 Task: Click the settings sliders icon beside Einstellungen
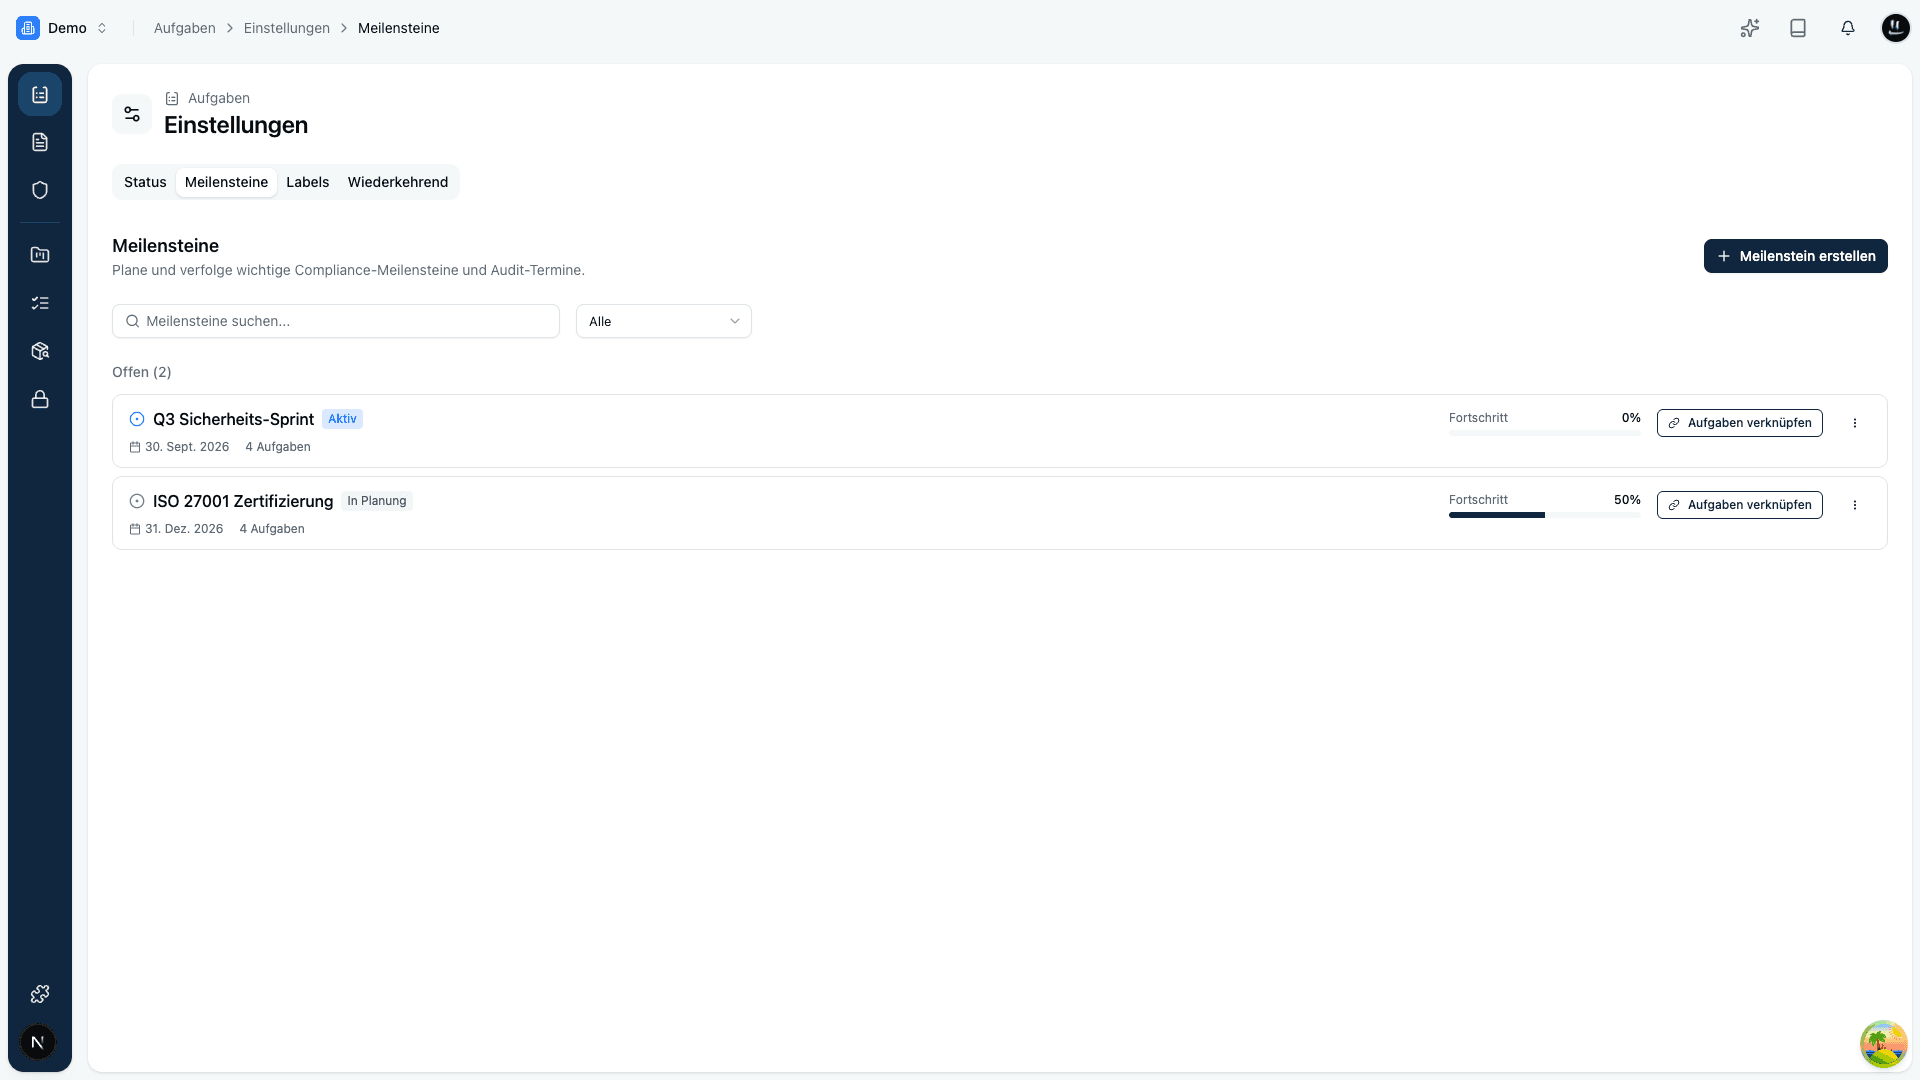coord(132,114)
